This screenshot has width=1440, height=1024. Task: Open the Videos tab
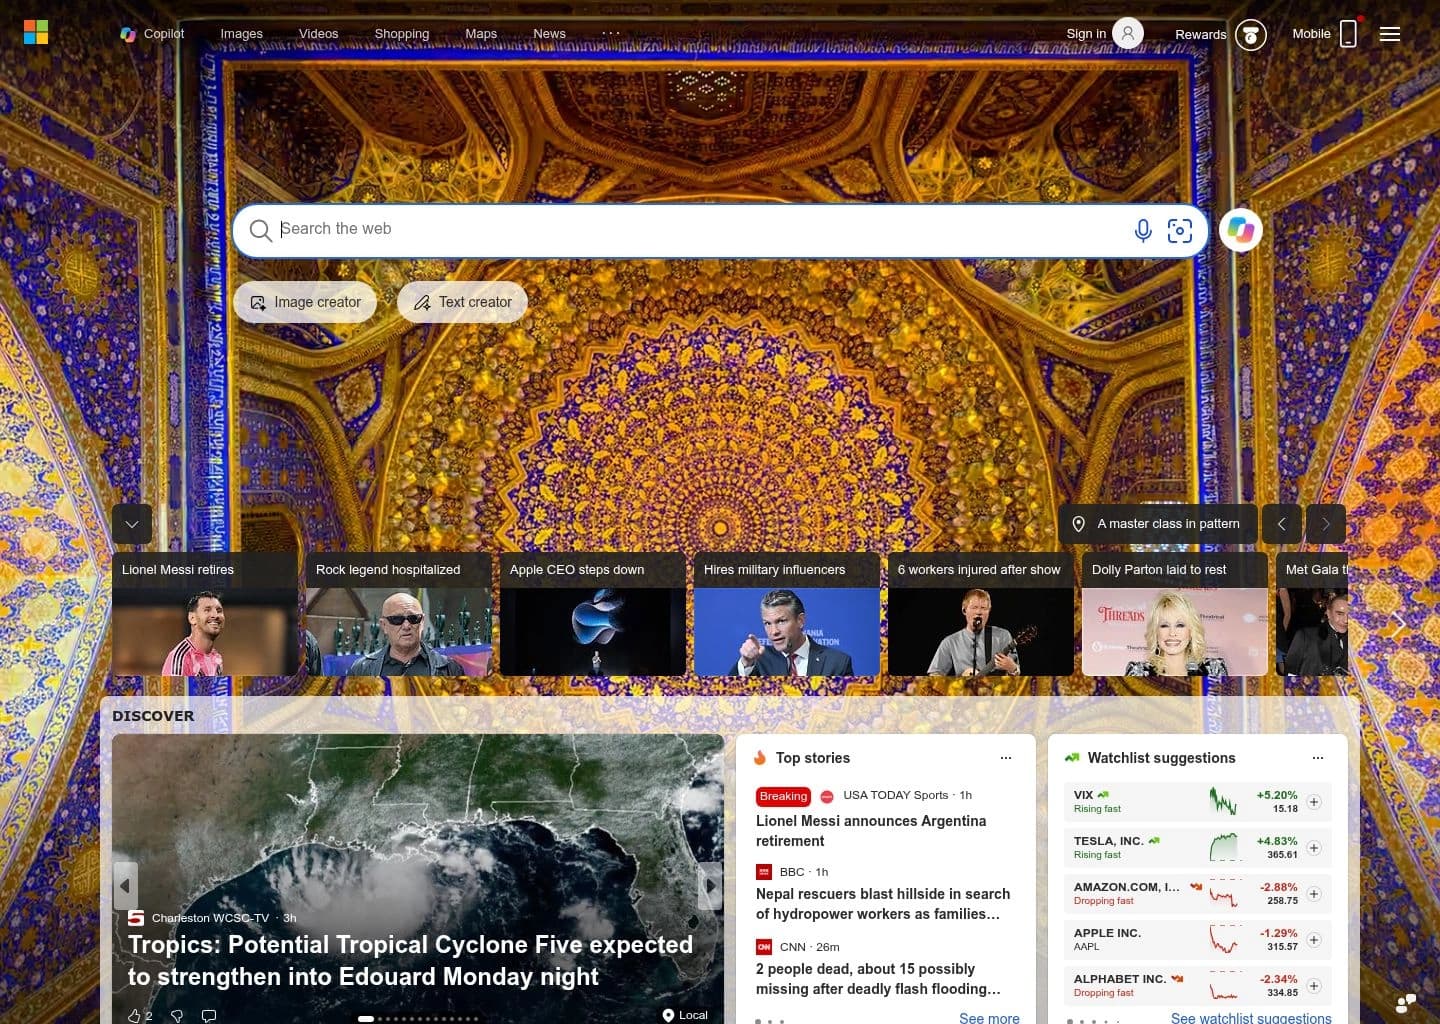click(318, 33)
